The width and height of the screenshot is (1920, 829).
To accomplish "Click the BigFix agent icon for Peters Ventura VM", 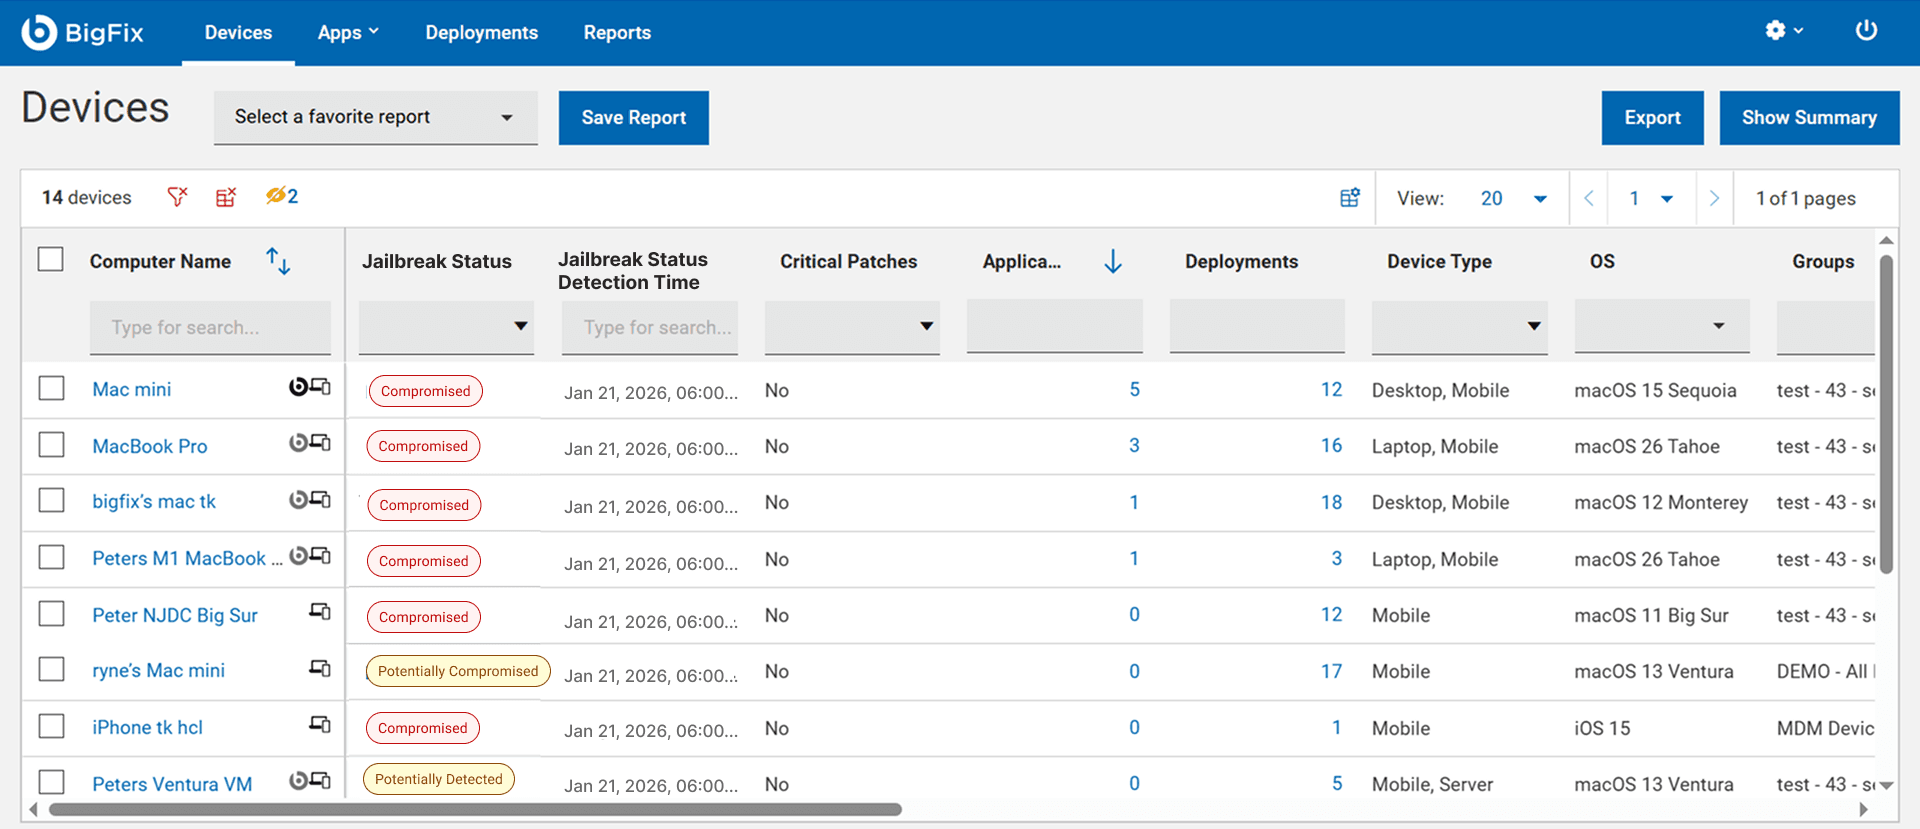I will point(298,781).
